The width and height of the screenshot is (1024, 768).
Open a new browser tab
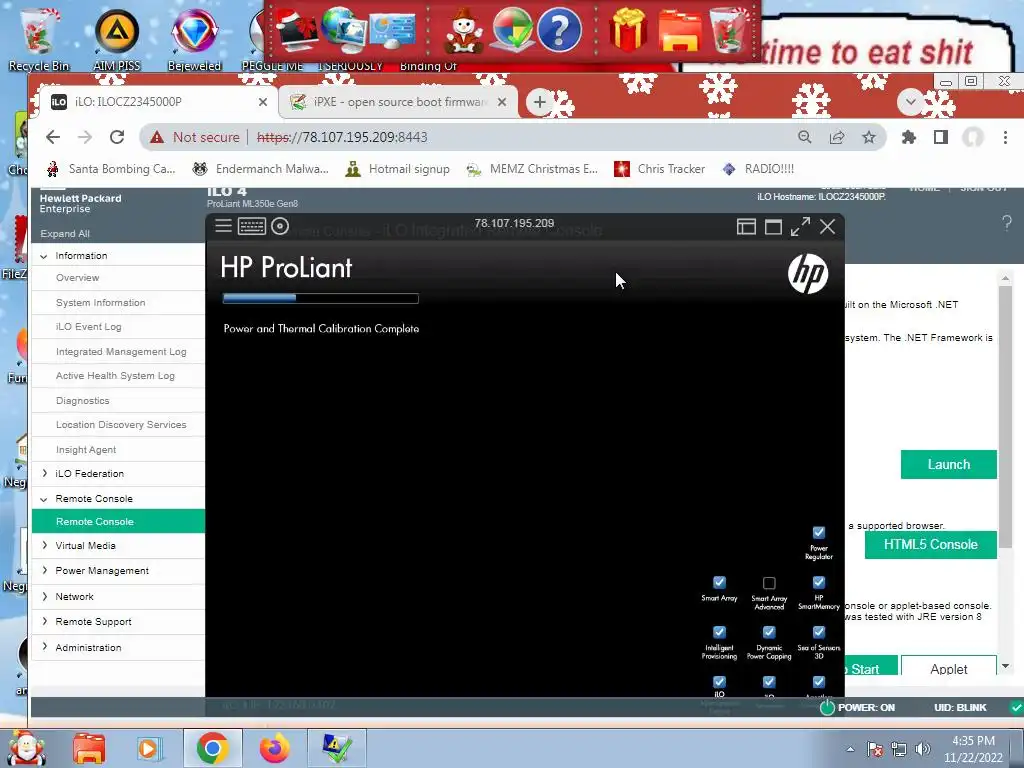pos(539,102)
